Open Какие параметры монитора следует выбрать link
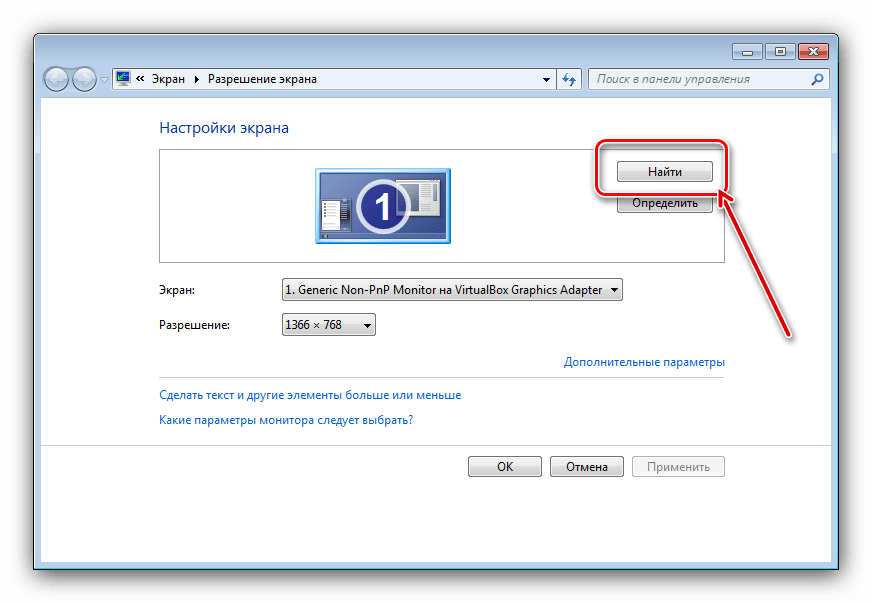Screen dimensions: 872x603 (x=286, y=420)
